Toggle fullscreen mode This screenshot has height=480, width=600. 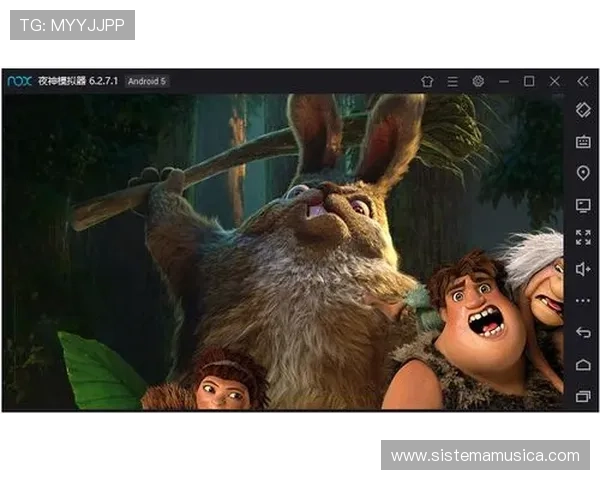tap(583, 237)
